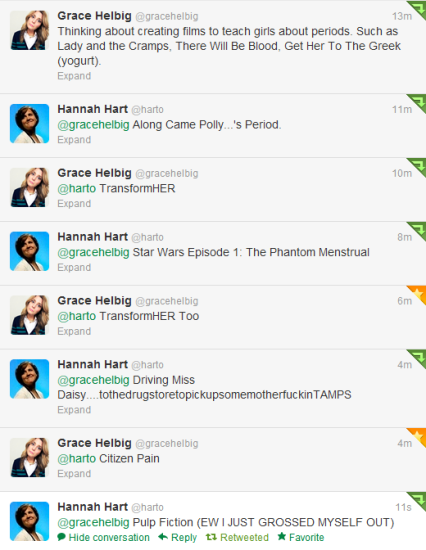Expand the Citizen Pain tweet
426x550 pixels.
coord(74,474)
